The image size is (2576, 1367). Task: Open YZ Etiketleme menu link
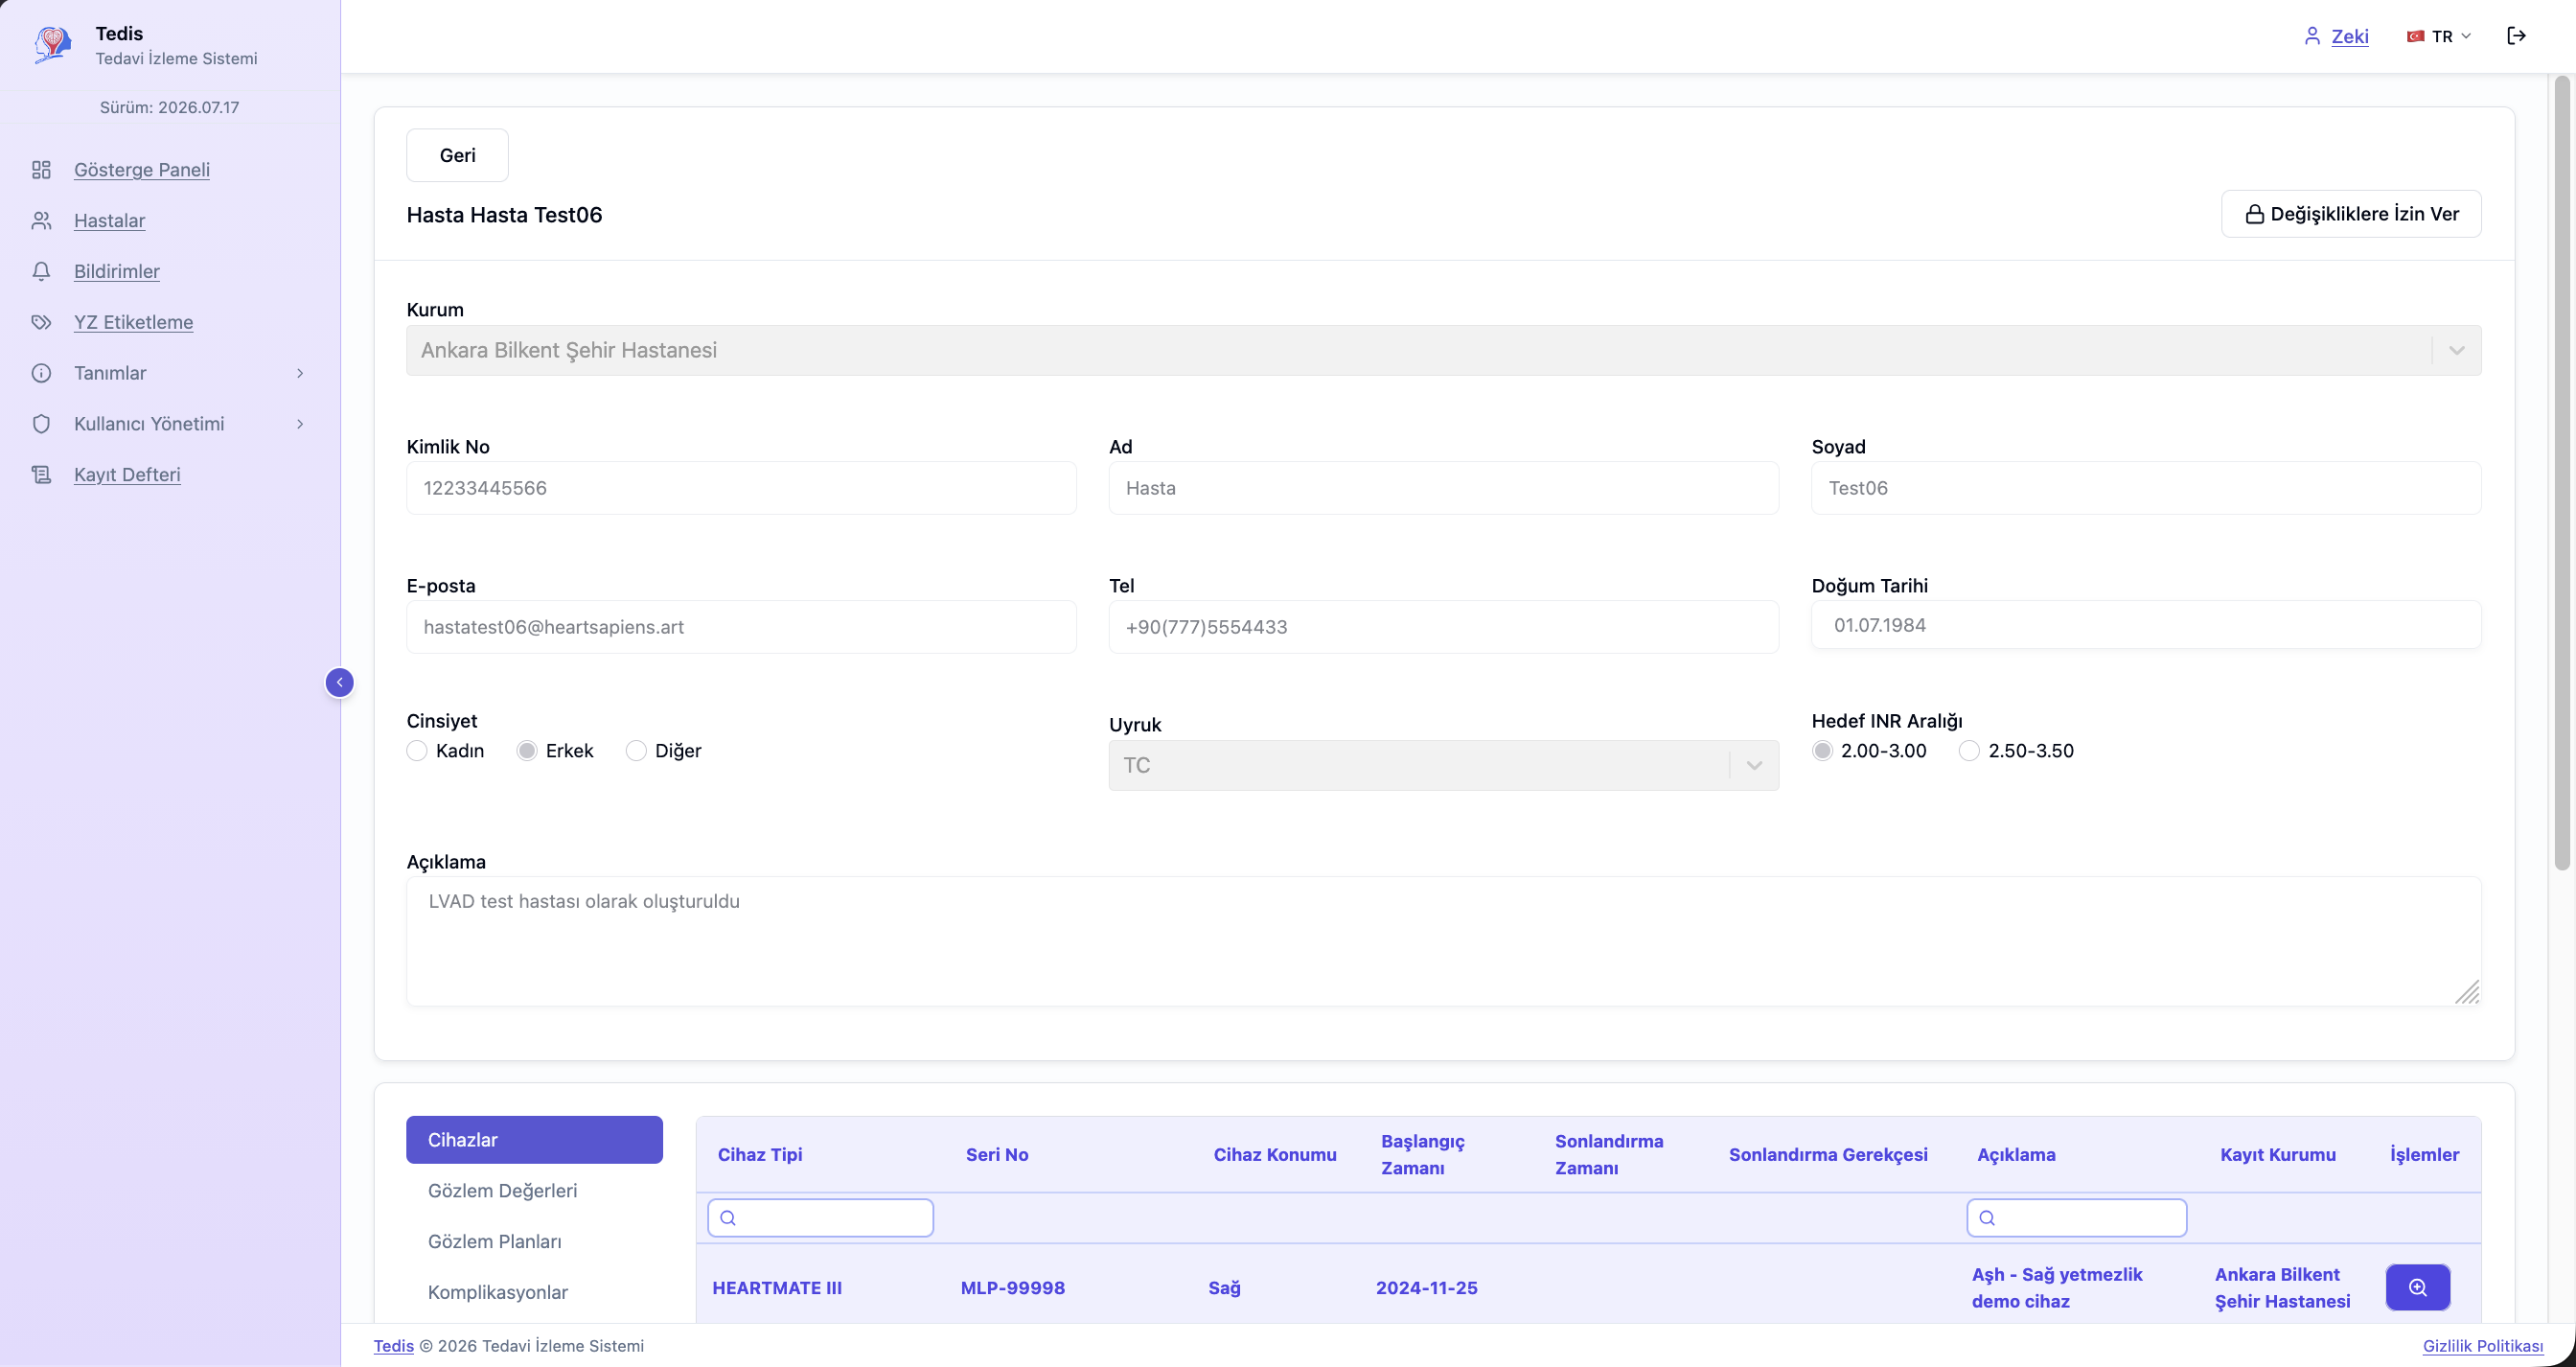tap(134, 322)
